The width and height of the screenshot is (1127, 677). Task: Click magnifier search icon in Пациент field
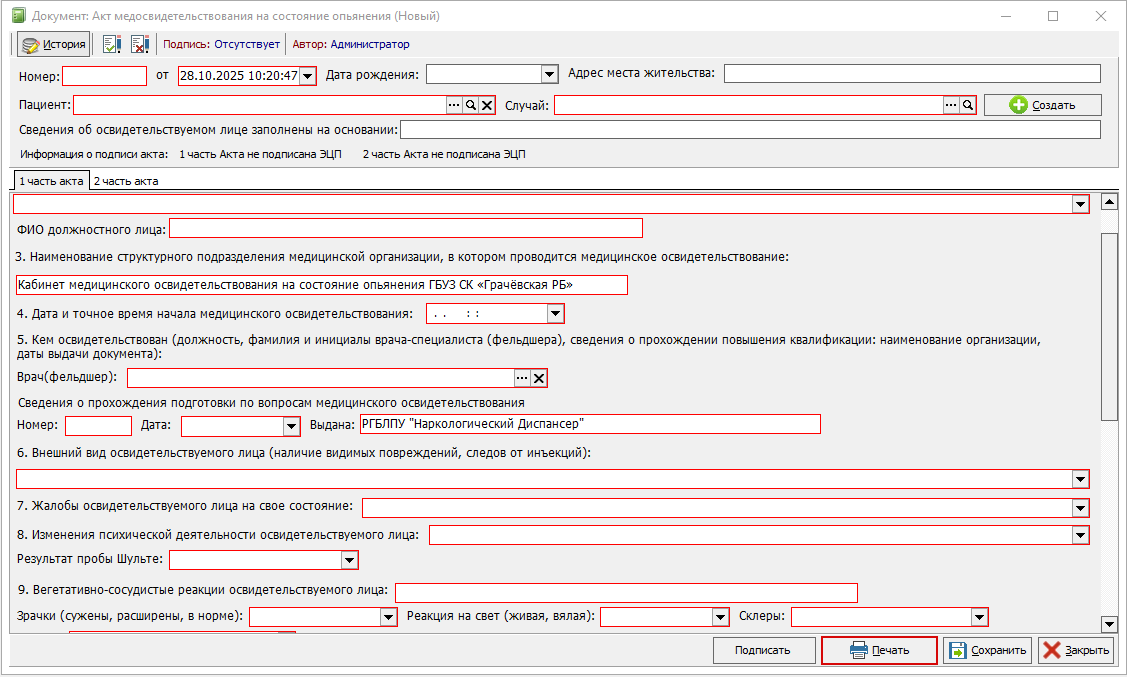coord(470,105)
